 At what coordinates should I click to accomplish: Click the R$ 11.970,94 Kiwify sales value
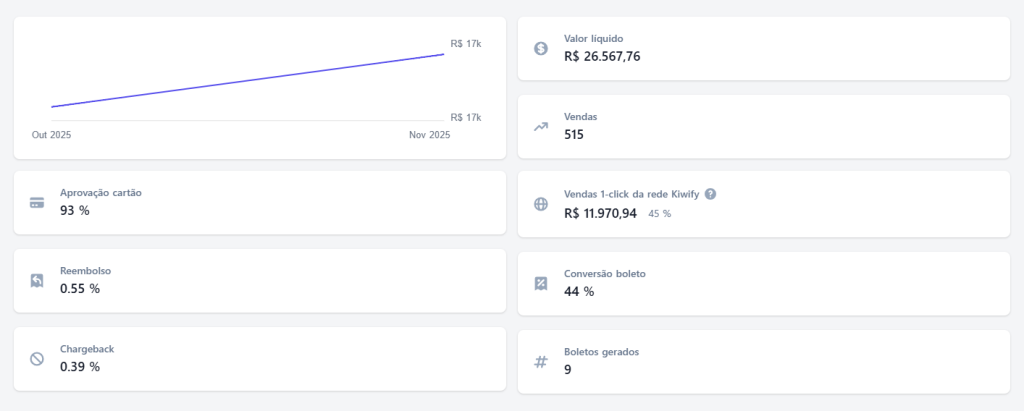601,213
